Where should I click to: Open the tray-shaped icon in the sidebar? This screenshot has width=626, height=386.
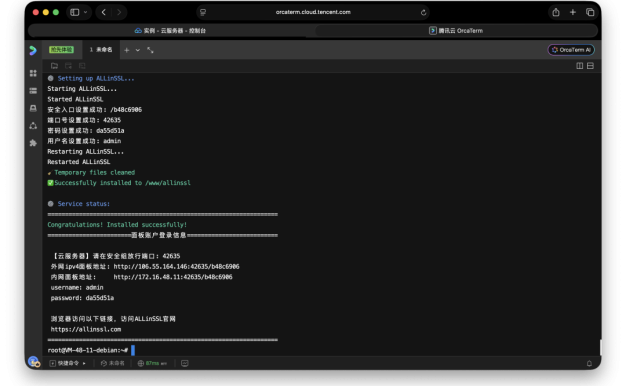[x=33, y=108]
